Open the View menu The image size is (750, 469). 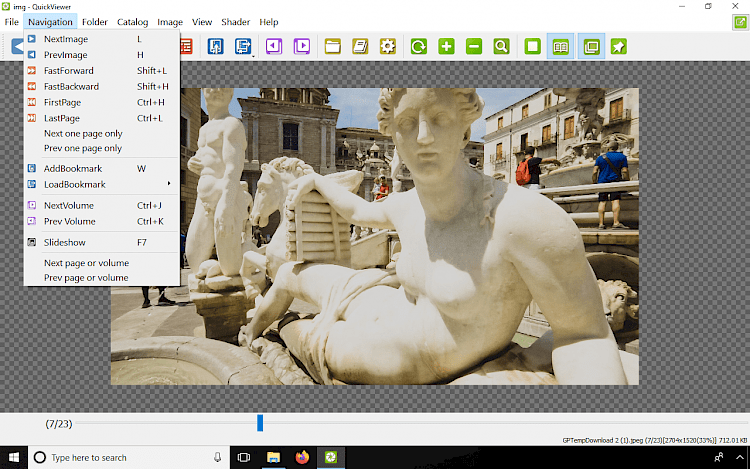coord(202,22)
